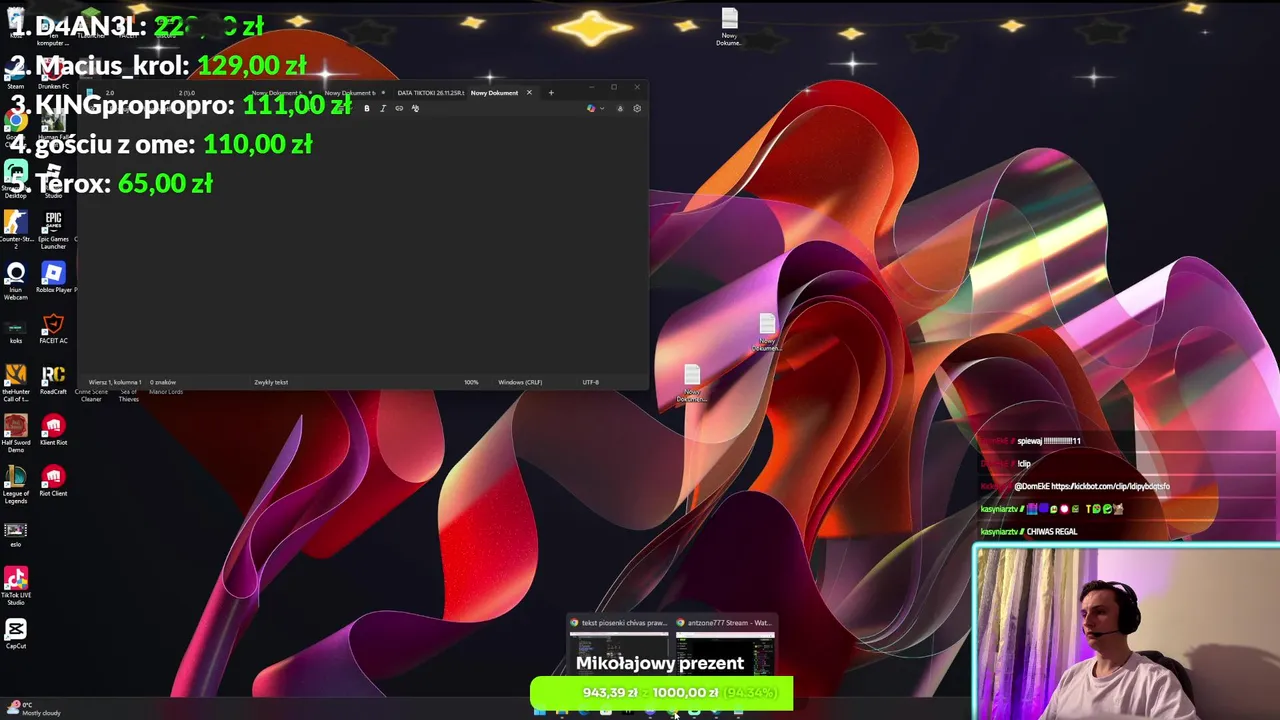Open weather widget Mostly cloudy
Viewport: 1280px width, 720px height.
(x=35, y=709)
